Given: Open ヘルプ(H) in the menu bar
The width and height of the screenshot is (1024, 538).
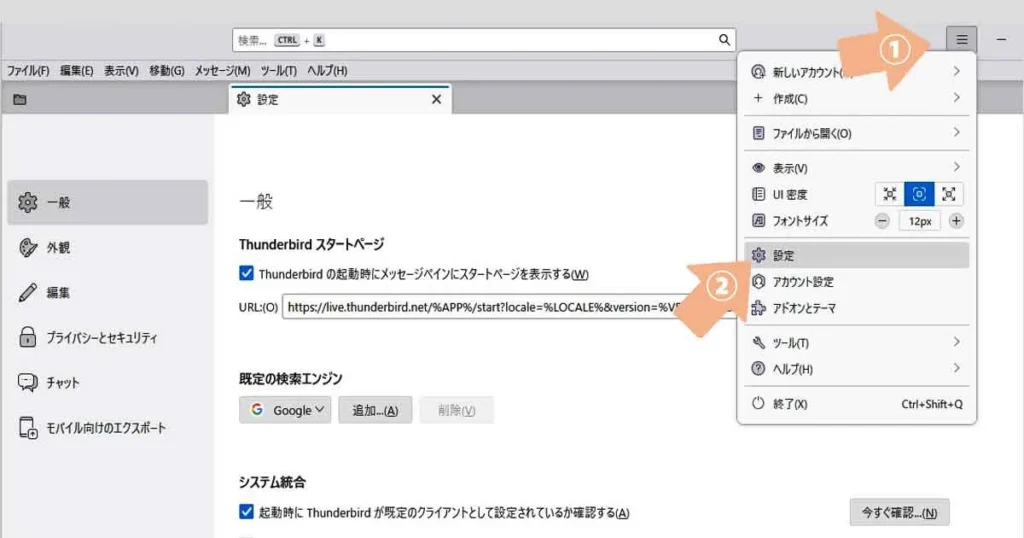Looking at the screenshot, I should [x=327, y=71].
